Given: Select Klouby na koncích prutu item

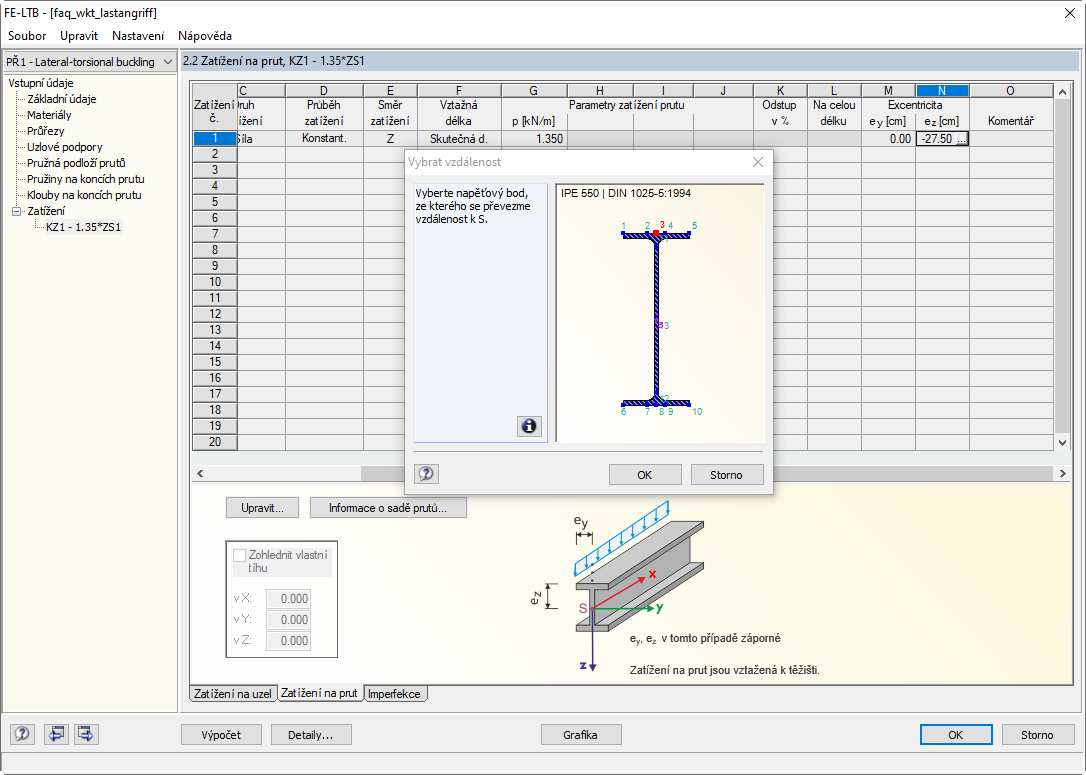Looking at the screenshot, I should 84,195.
